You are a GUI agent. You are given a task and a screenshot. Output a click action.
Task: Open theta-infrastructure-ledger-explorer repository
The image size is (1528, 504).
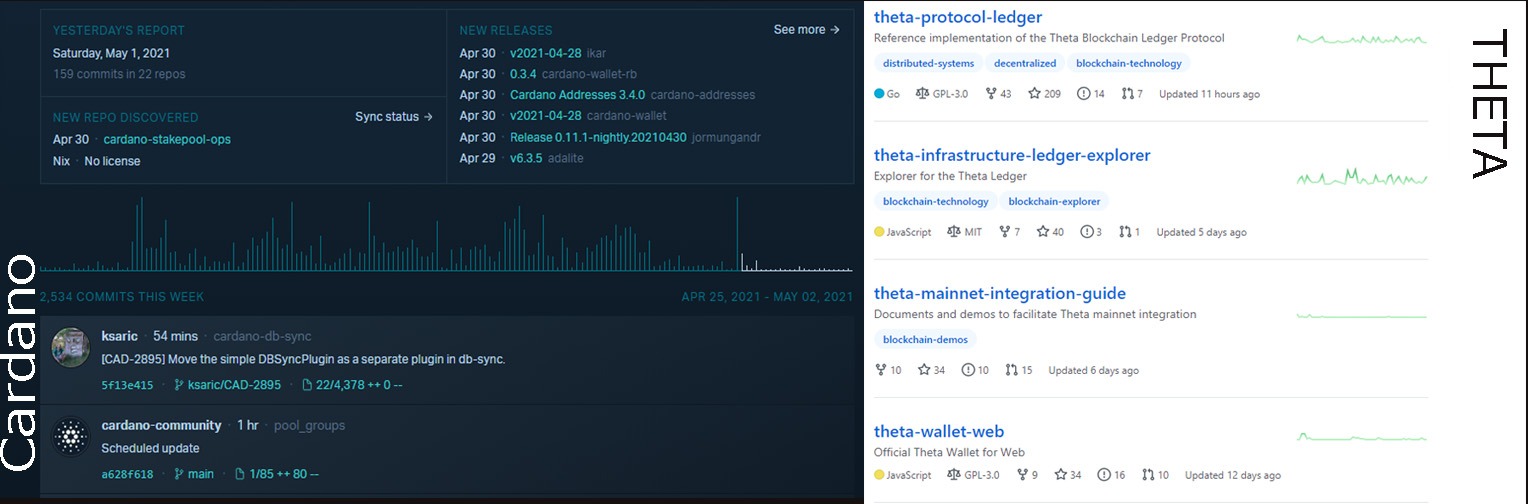click(1012, 155)
